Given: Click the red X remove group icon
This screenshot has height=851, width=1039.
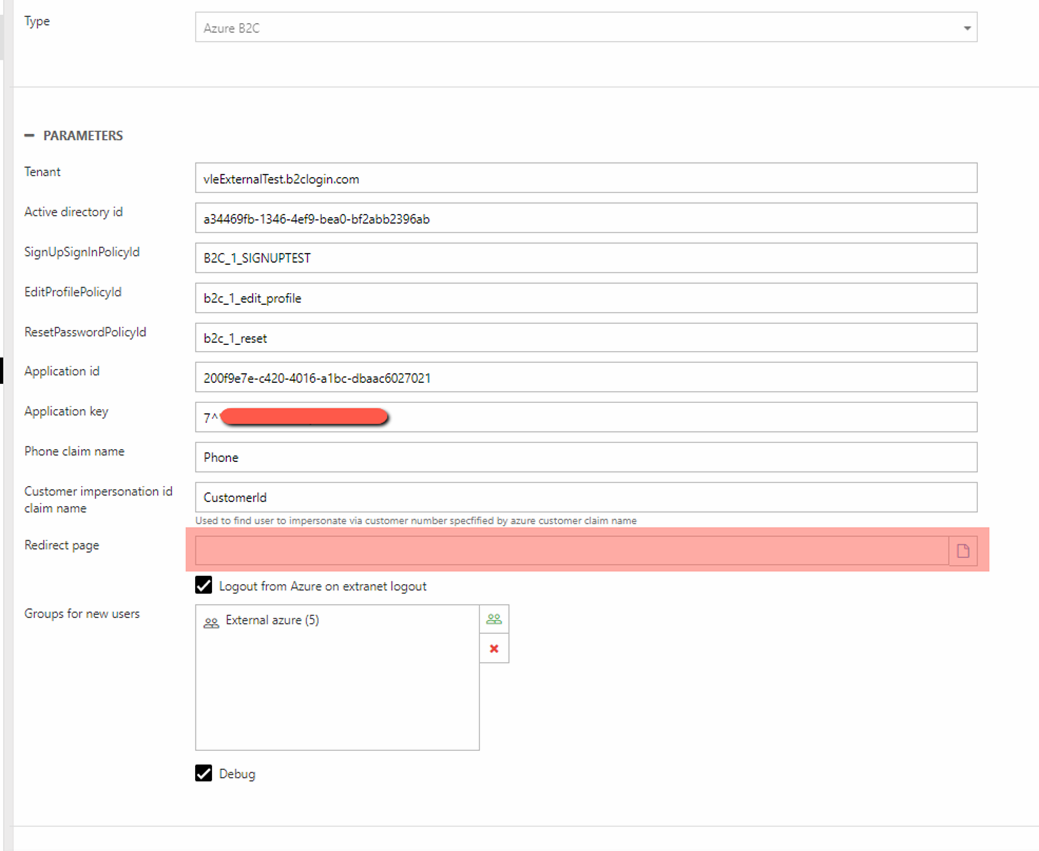Looking at the screenshot, I should click(x=494, y=649).
